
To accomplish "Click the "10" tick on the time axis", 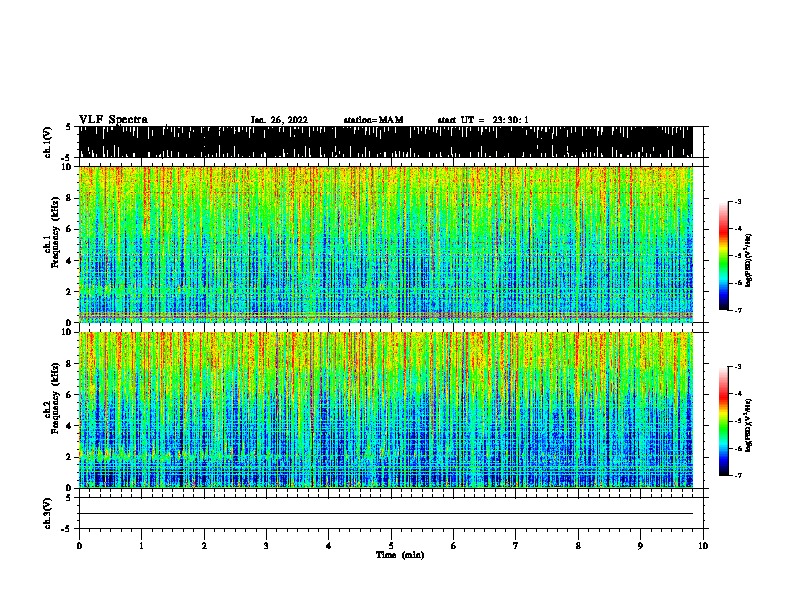I will 703,546.
